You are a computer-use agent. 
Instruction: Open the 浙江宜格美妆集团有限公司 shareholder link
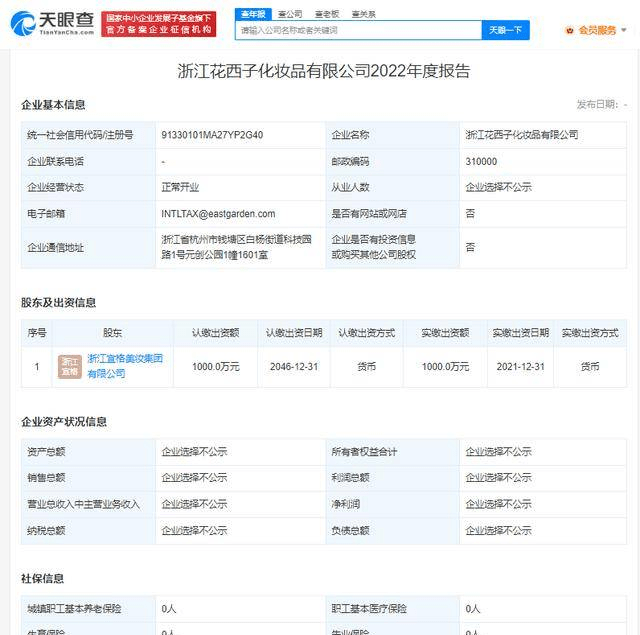coord(124,366)
